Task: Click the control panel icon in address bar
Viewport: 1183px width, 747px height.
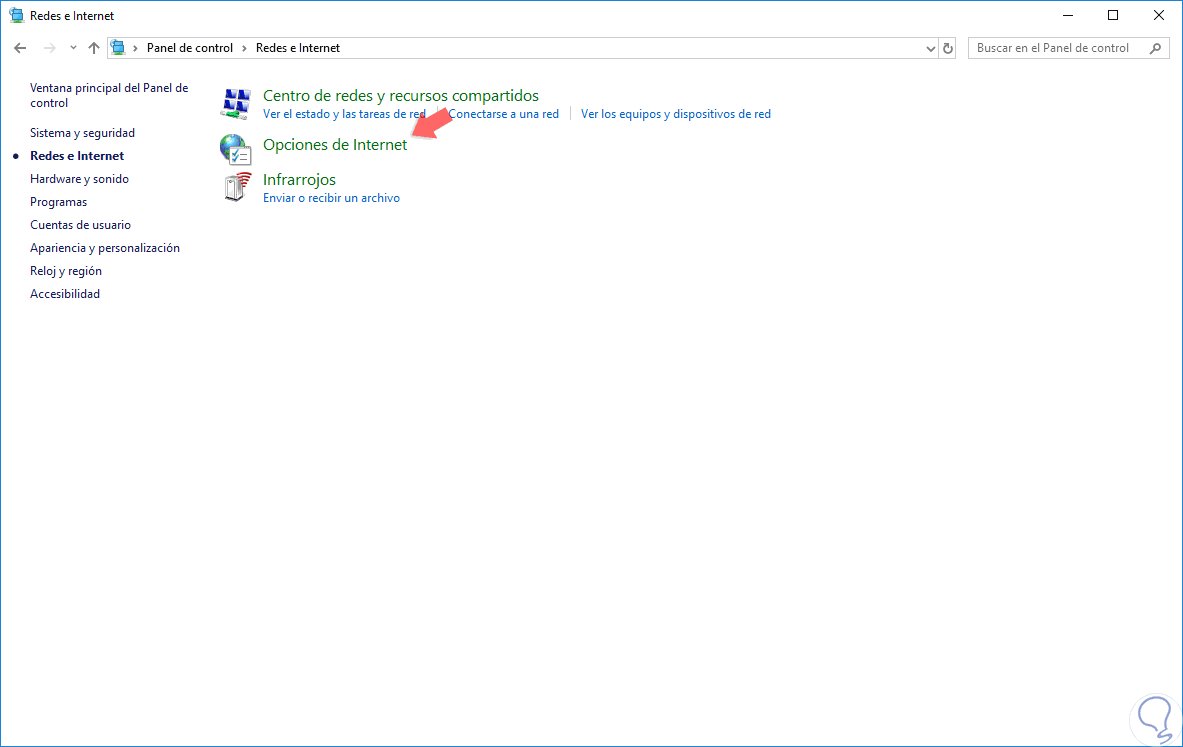Action: tap(118, 48)
